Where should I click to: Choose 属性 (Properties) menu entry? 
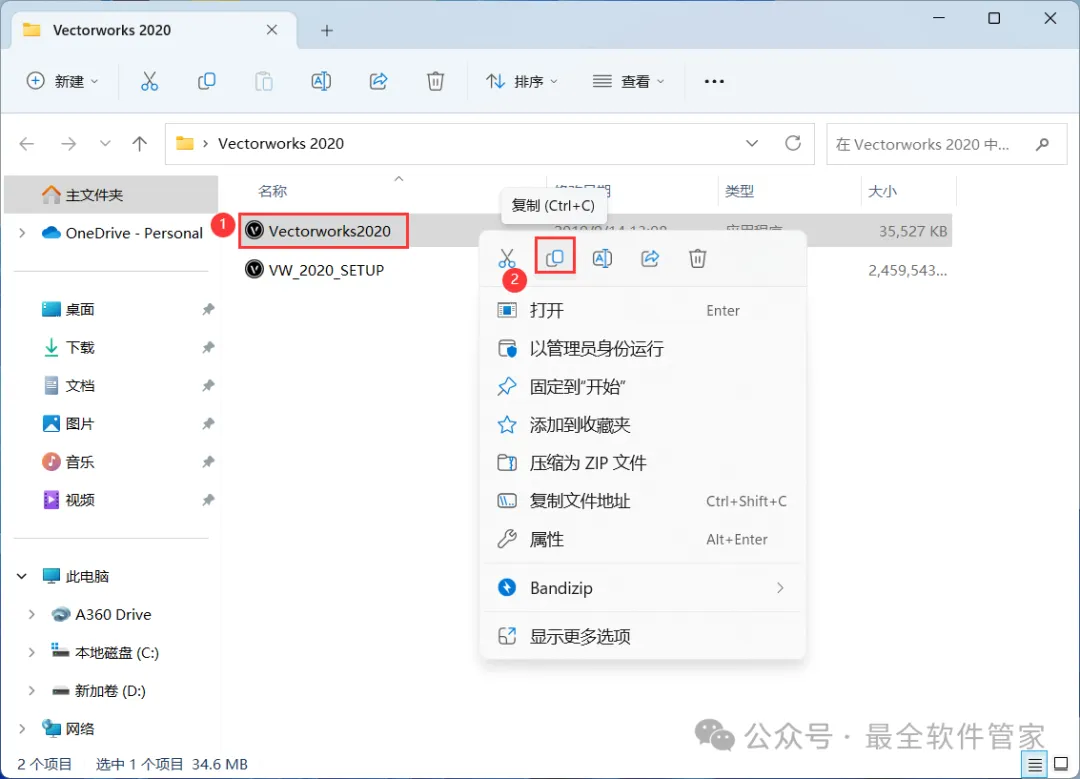[642, 539]
